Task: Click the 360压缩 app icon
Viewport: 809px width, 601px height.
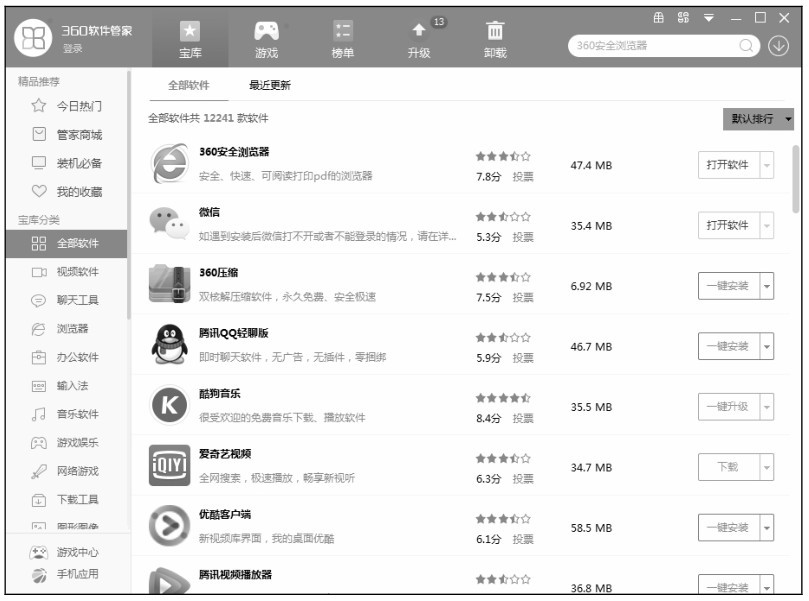Action: [170, 284]
